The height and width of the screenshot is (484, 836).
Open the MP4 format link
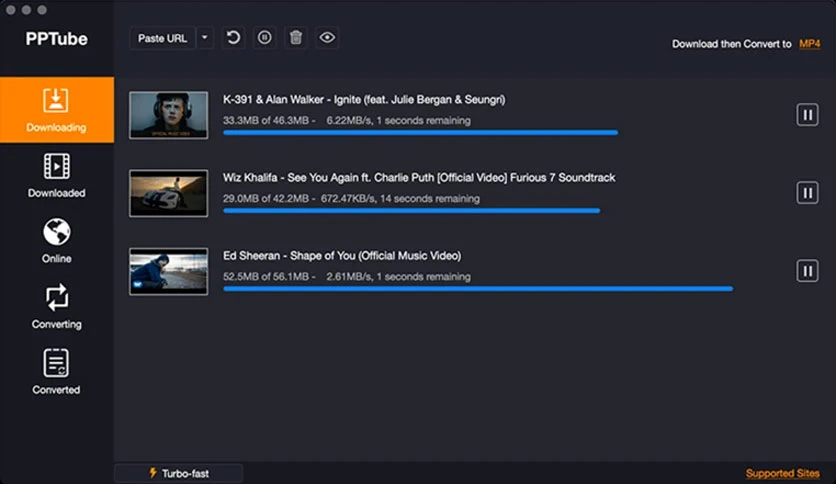[x=809, y=44]
